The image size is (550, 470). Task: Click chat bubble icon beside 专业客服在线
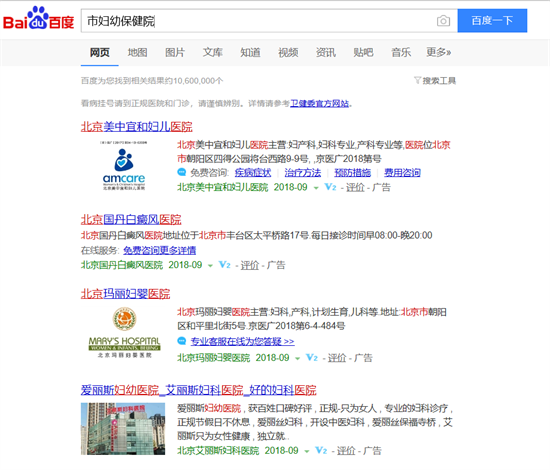click(181, 341)
